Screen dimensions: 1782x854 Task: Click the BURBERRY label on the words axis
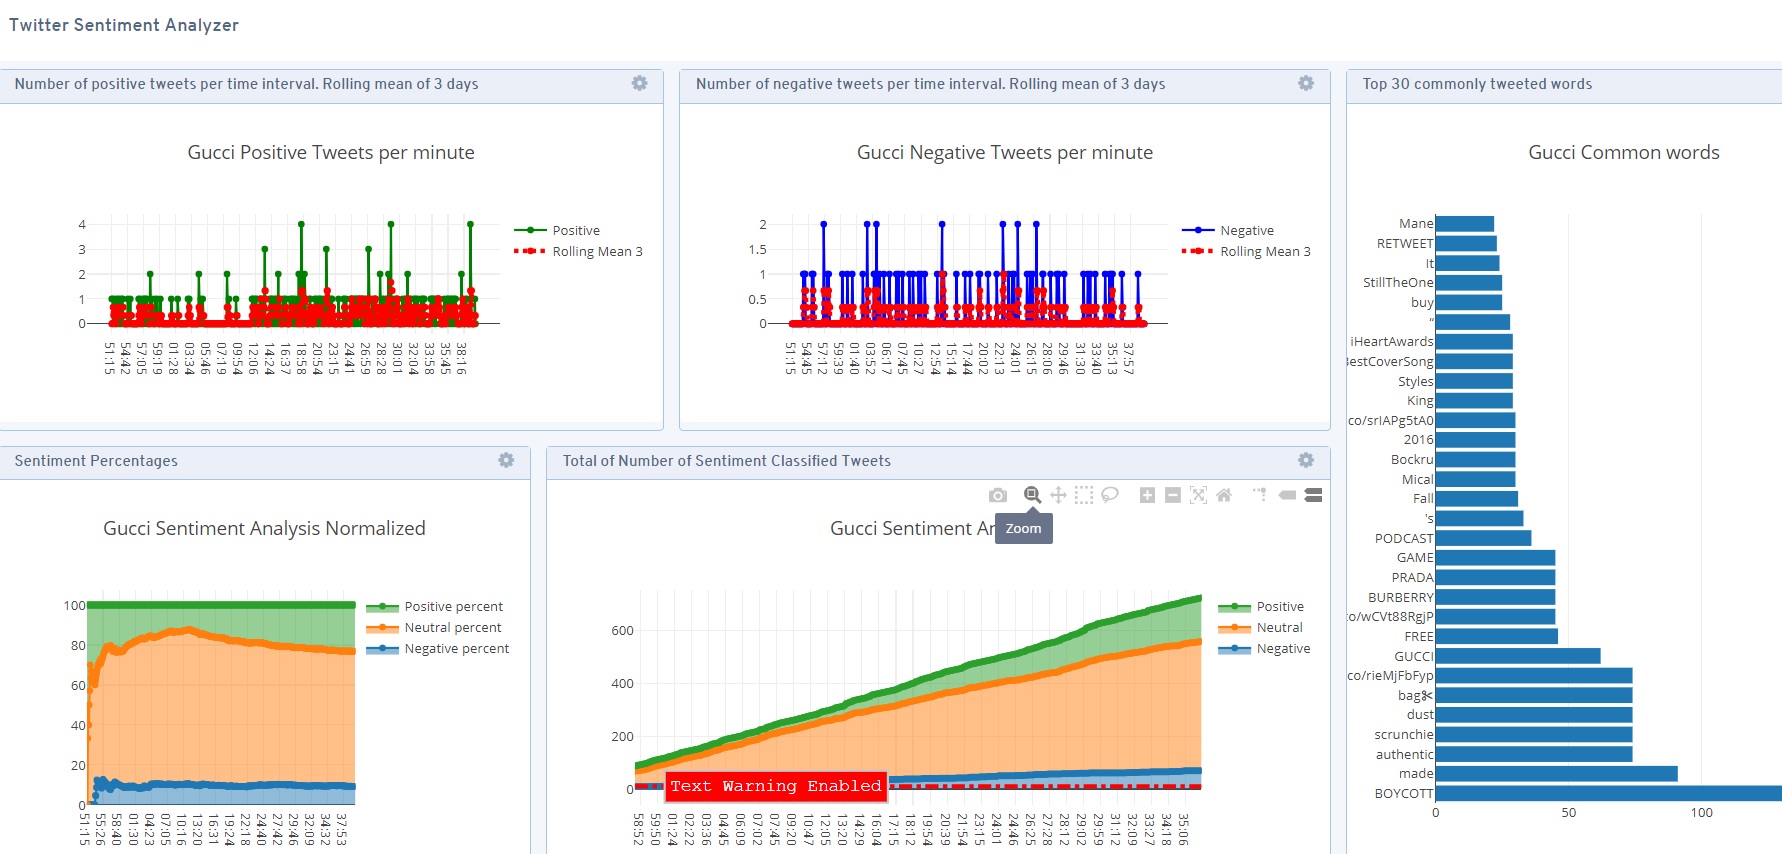1400,597
